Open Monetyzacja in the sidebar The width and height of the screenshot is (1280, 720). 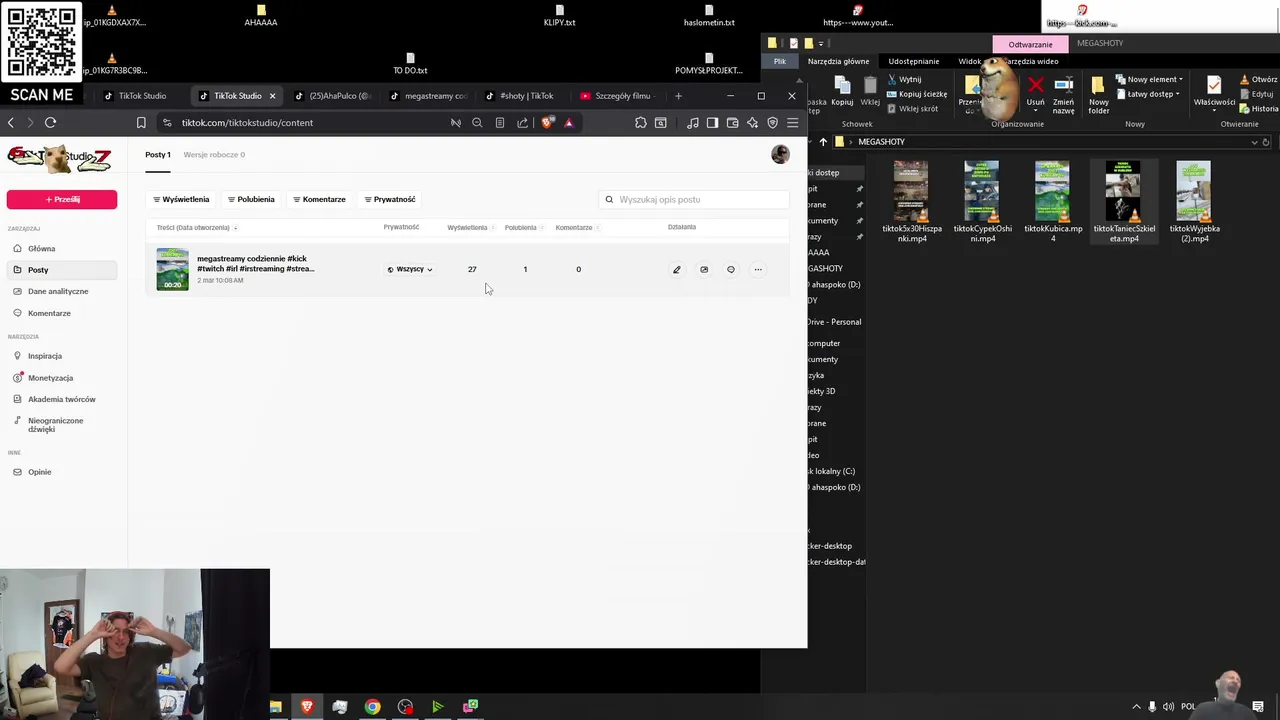pos(50,378)
